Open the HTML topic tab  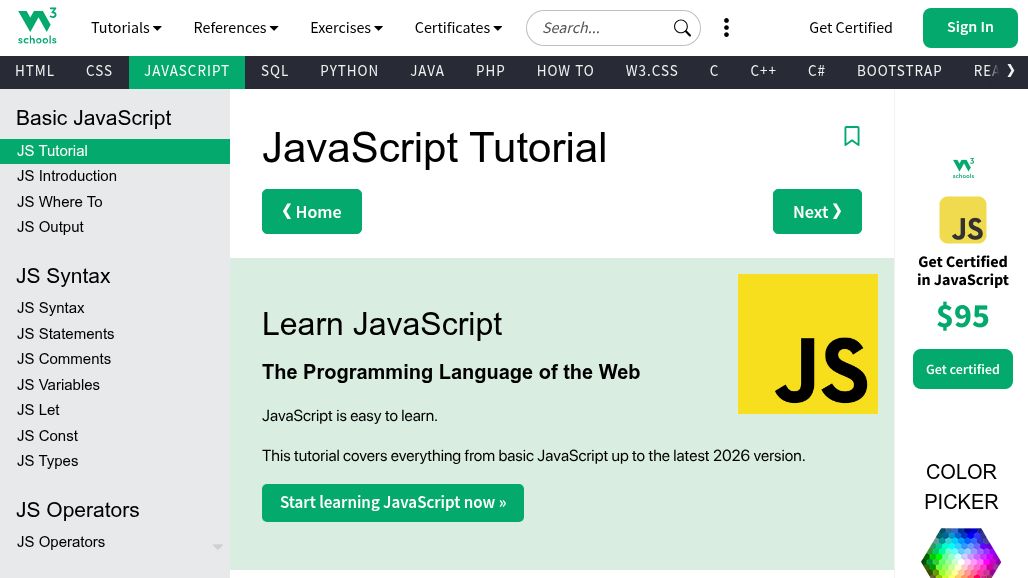[35, 71]
